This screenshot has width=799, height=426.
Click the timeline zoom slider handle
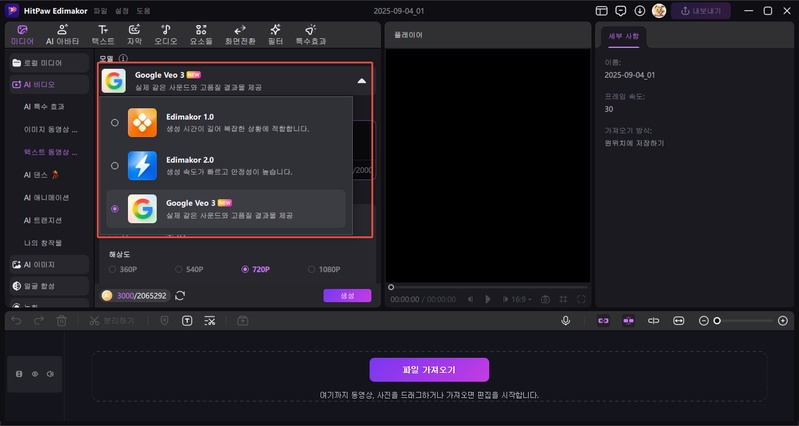(x=717, y=321)
